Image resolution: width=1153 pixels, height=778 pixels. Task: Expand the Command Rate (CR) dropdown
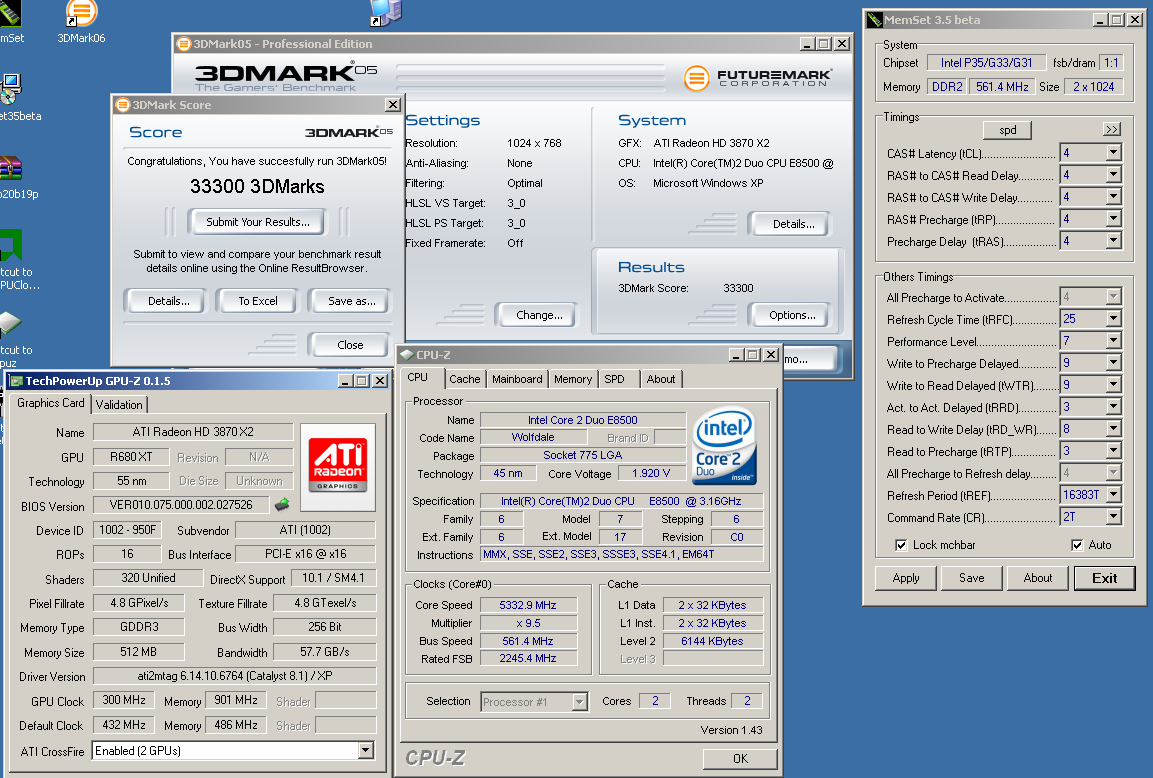click(x=1113, y=517)
